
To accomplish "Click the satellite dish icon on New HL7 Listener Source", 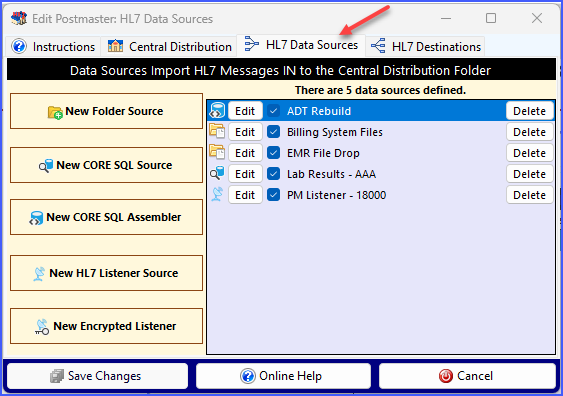I will pos(39,274).
